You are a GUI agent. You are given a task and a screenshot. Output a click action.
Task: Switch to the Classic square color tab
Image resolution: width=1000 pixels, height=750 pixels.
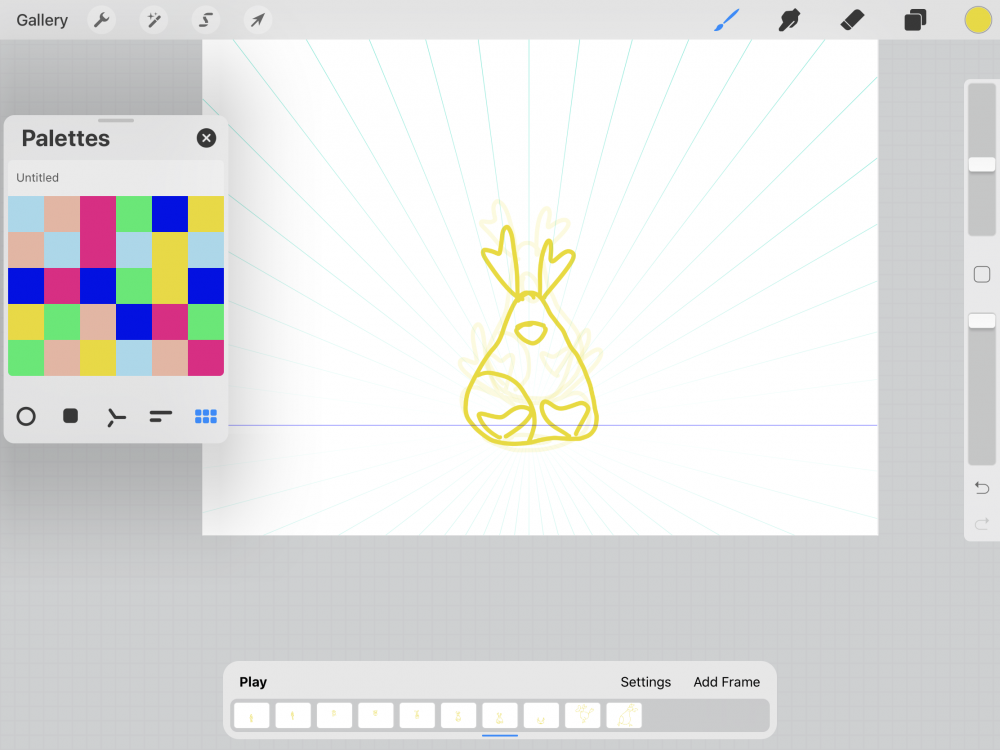click(x=71, y=416)
